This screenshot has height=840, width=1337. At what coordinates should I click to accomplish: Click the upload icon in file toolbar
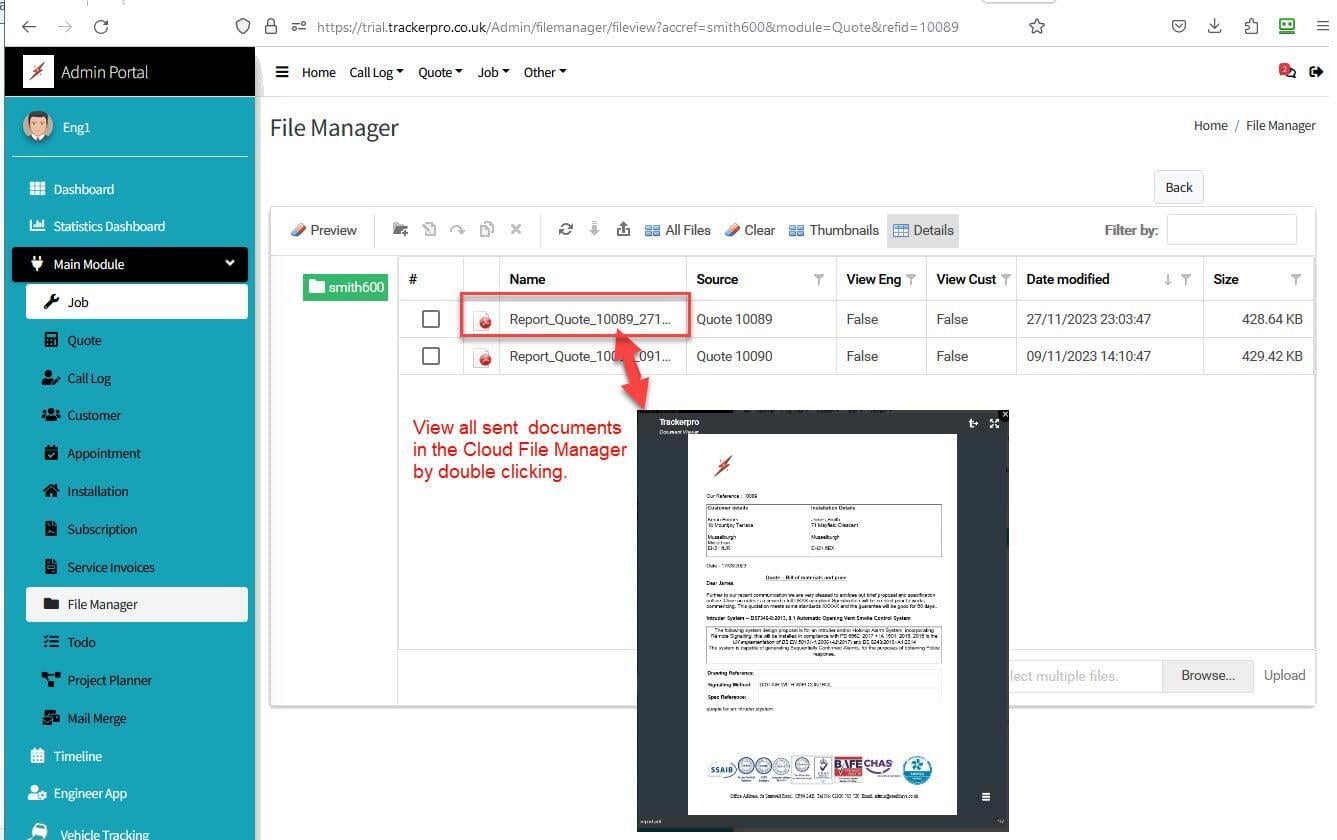pos(623,229)
